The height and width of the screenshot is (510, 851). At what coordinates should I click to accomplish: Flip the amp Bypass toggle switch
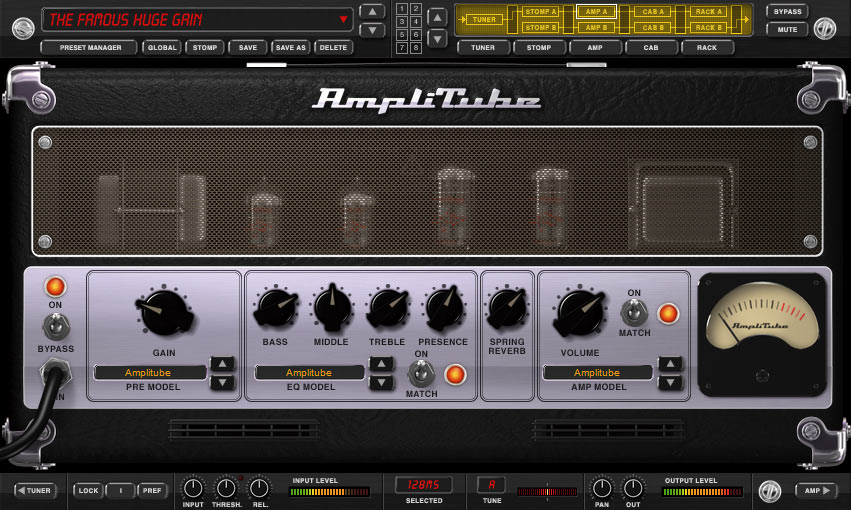click(x=56, y=326)
